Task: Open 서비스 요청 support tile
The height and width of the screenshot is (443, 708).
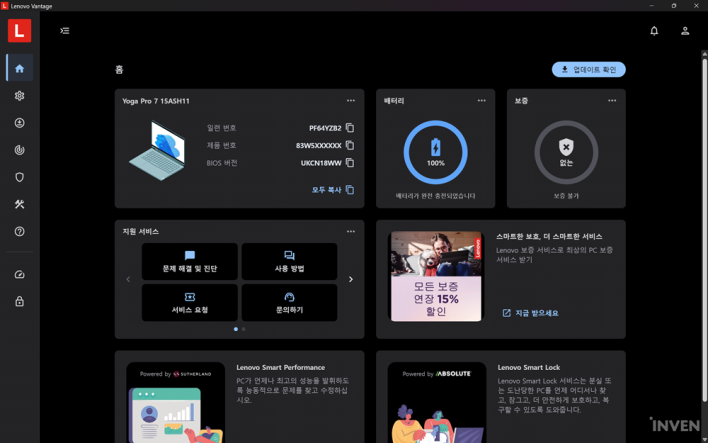Action: point(190,303)
